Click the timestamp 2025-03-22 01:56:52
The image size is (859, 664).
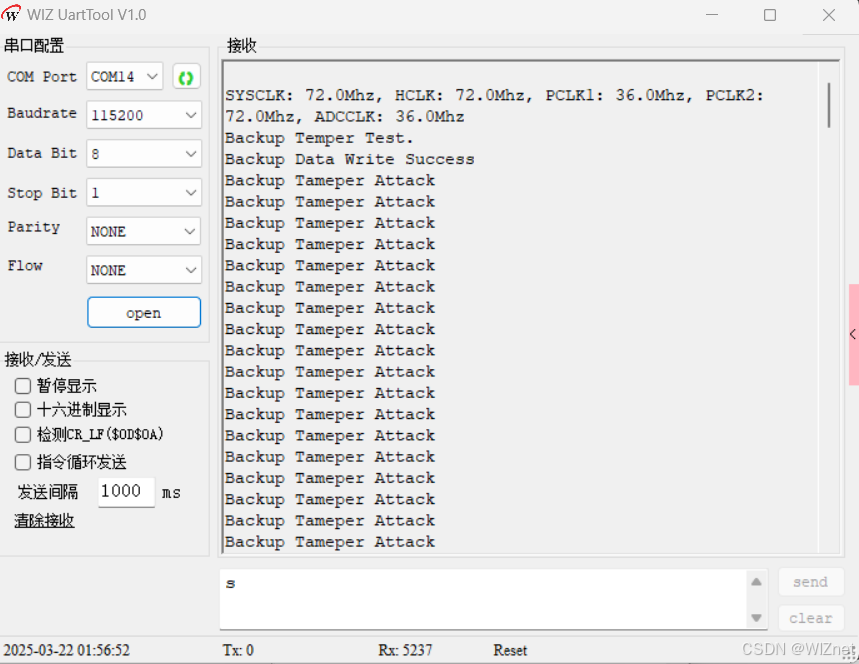coord(67,650)
